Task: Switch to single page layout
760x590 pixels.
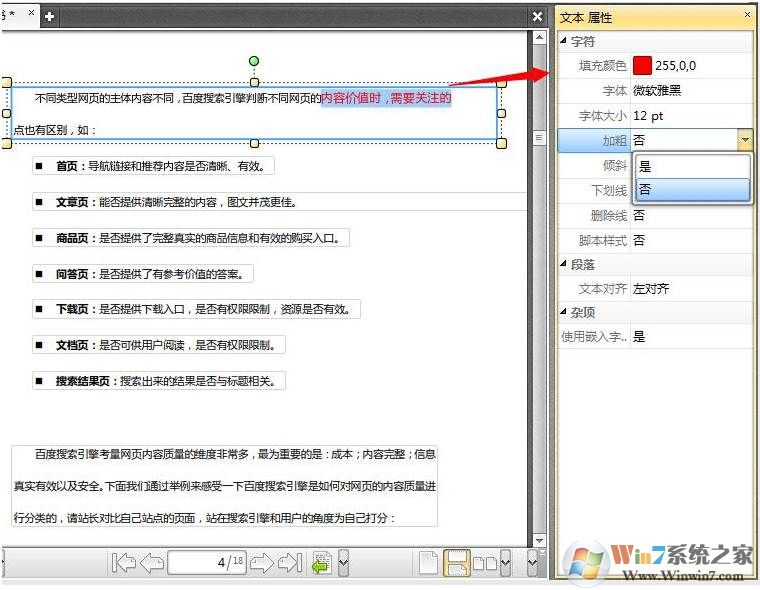Action: coord(428,563)
